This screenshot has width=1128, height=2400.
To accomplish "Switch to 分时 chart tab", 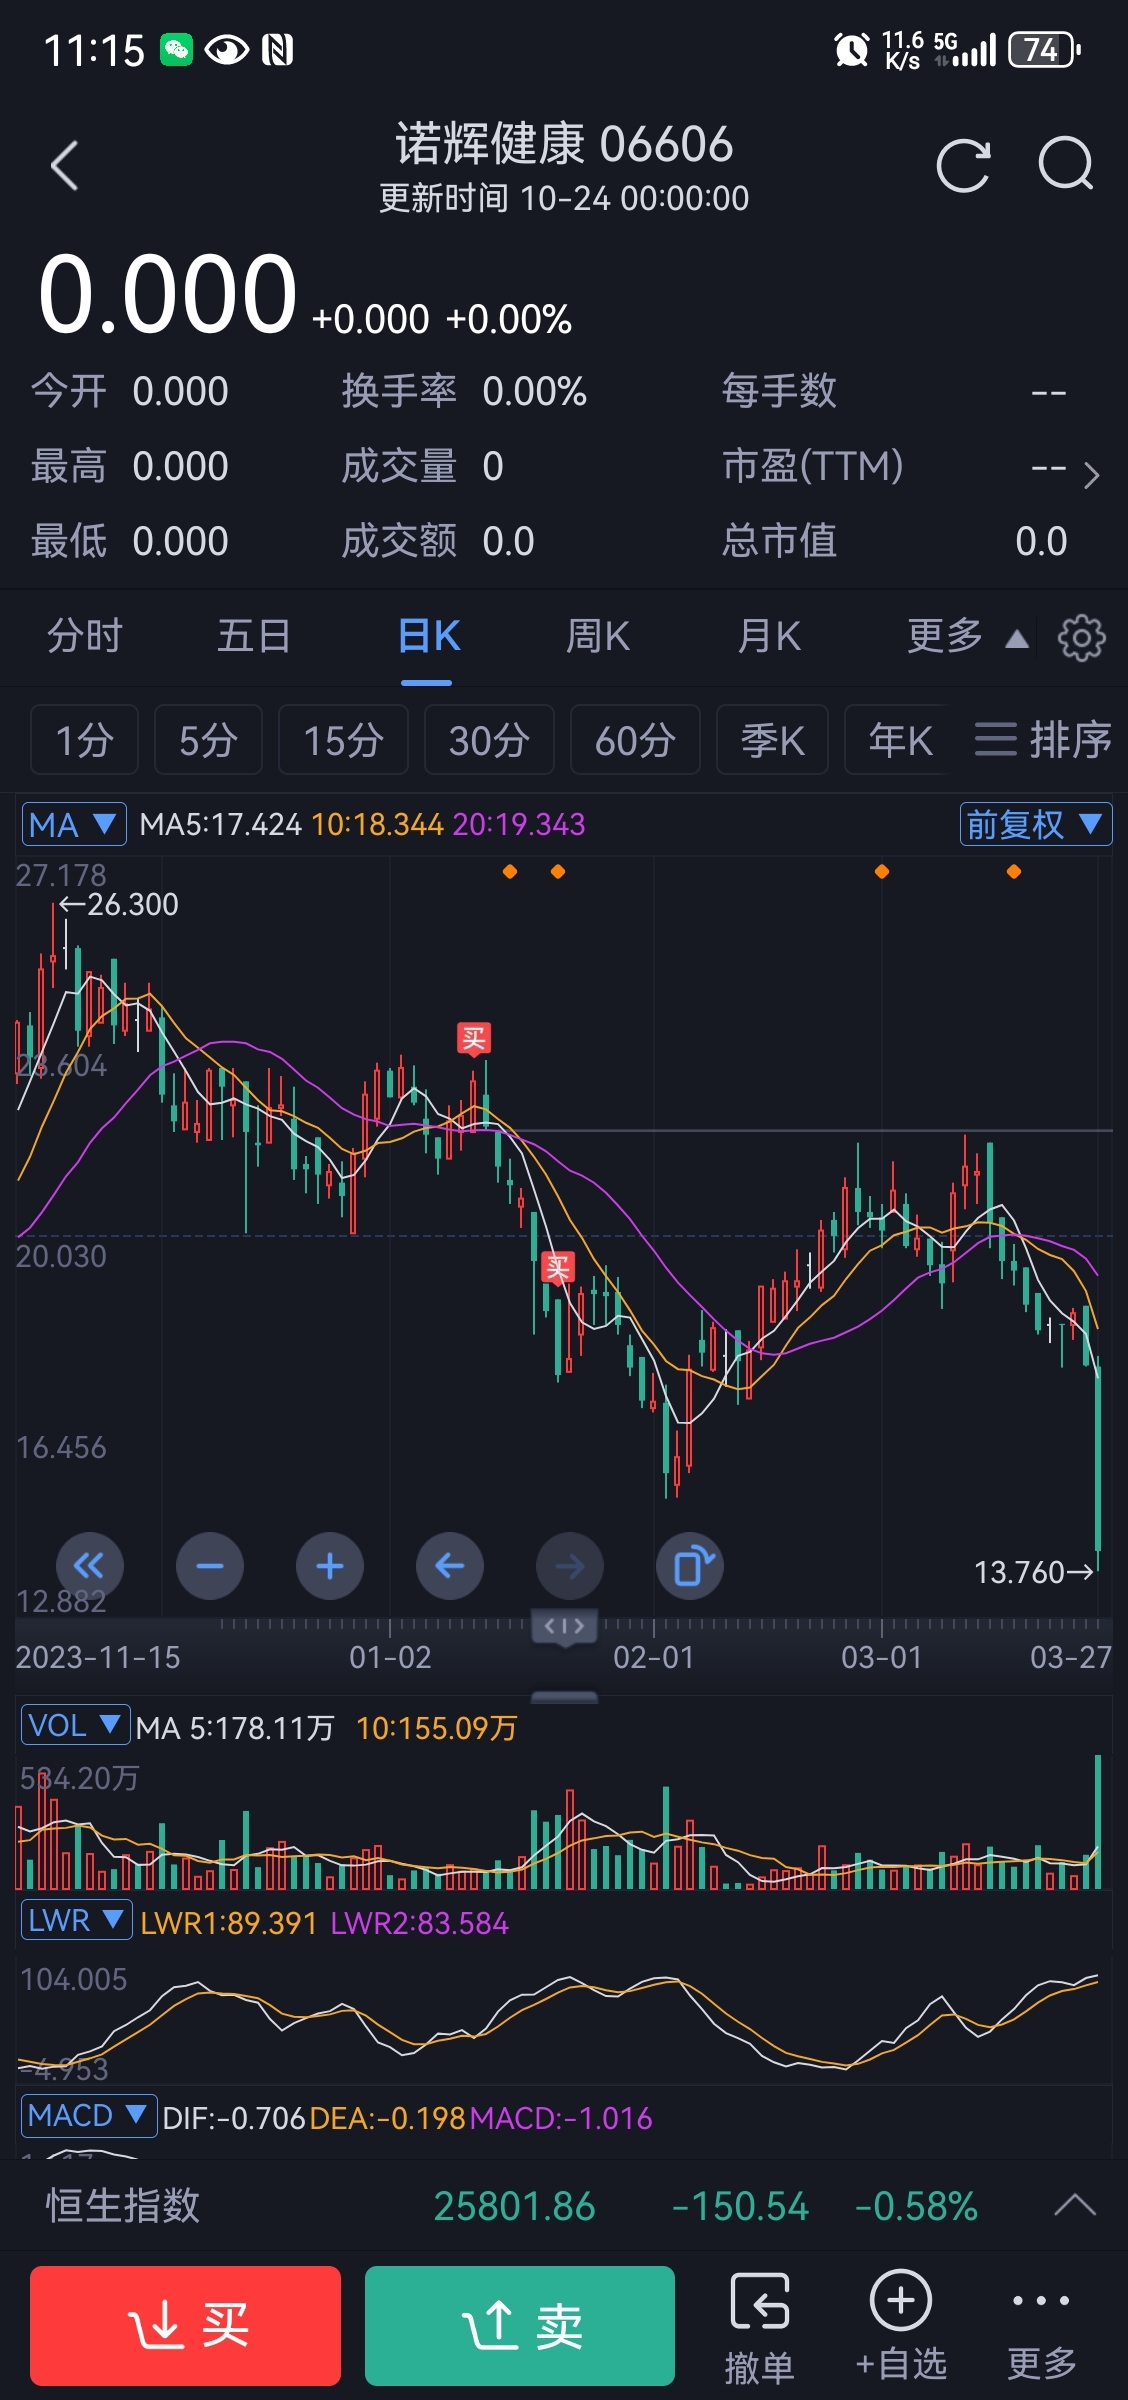I will coord(85,636).
